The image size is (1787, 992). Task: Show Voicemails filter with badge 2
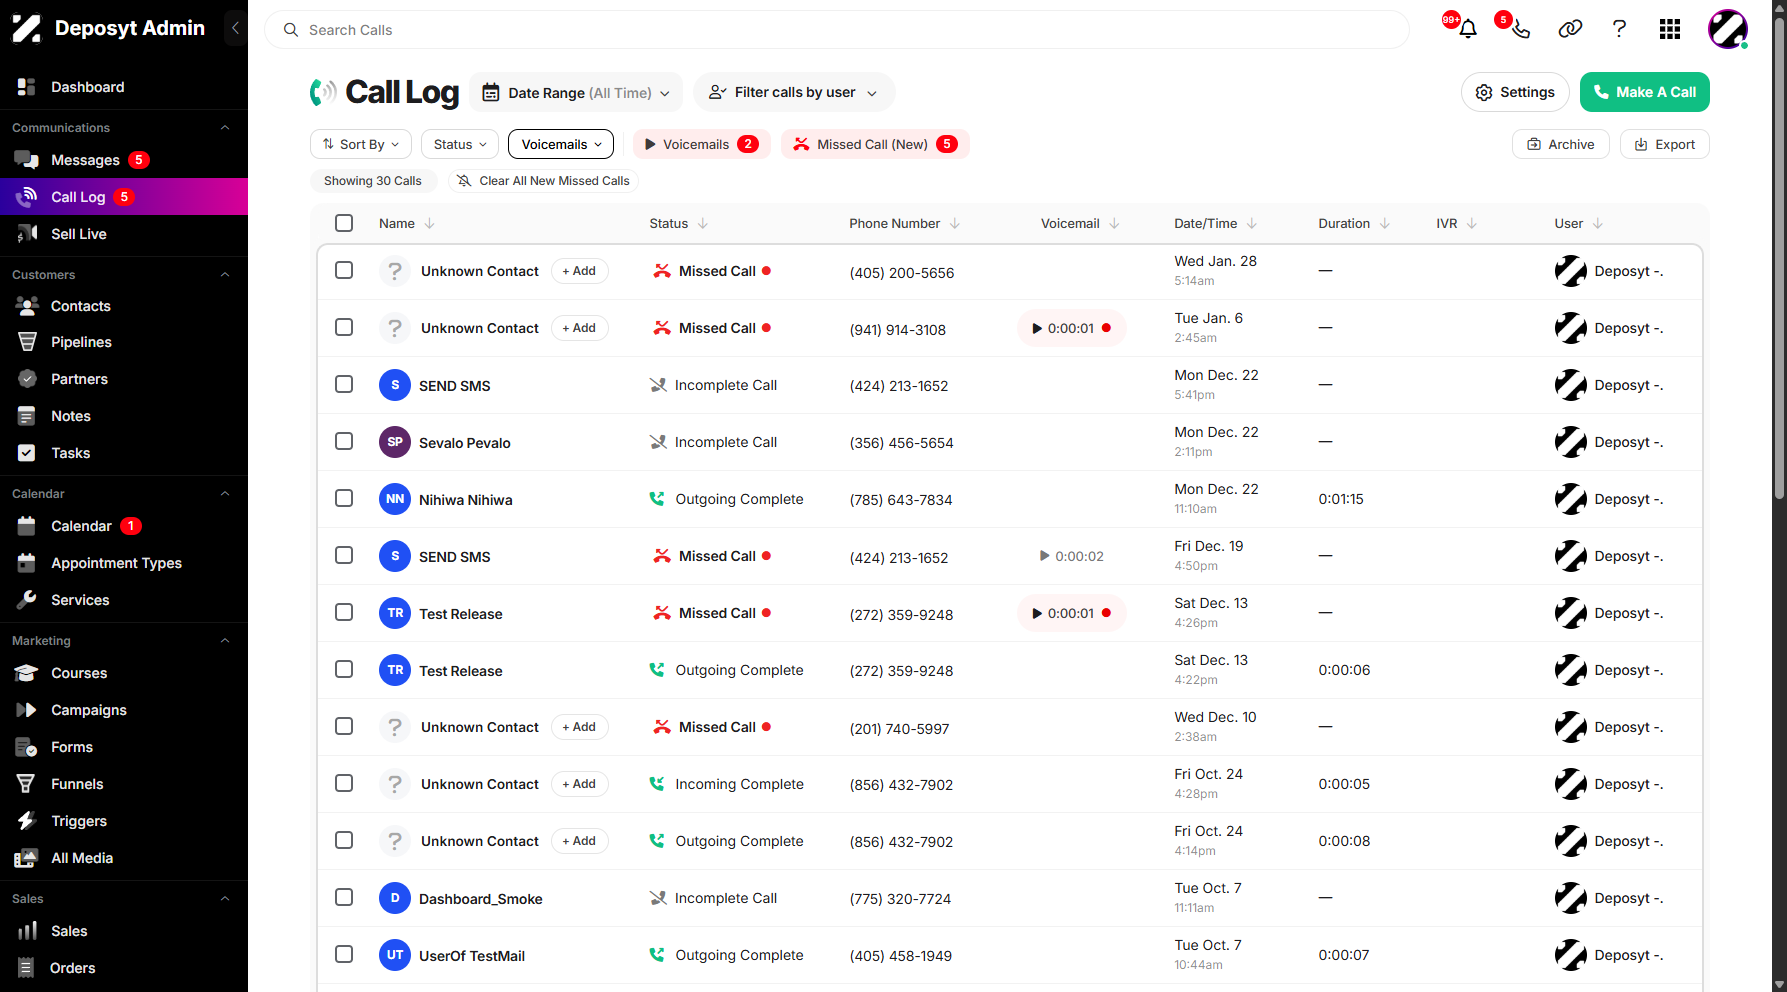click(702, 144)
